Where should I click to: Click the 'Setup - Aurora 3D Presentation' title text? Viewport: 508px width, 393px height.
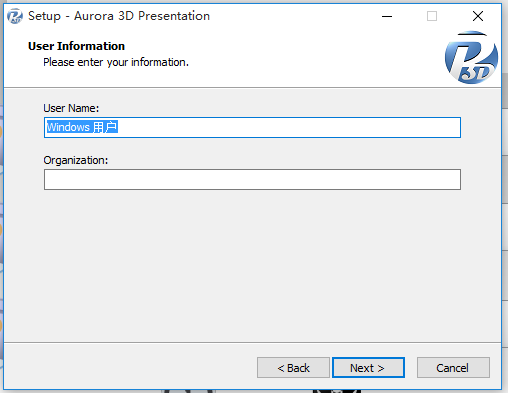119,16
